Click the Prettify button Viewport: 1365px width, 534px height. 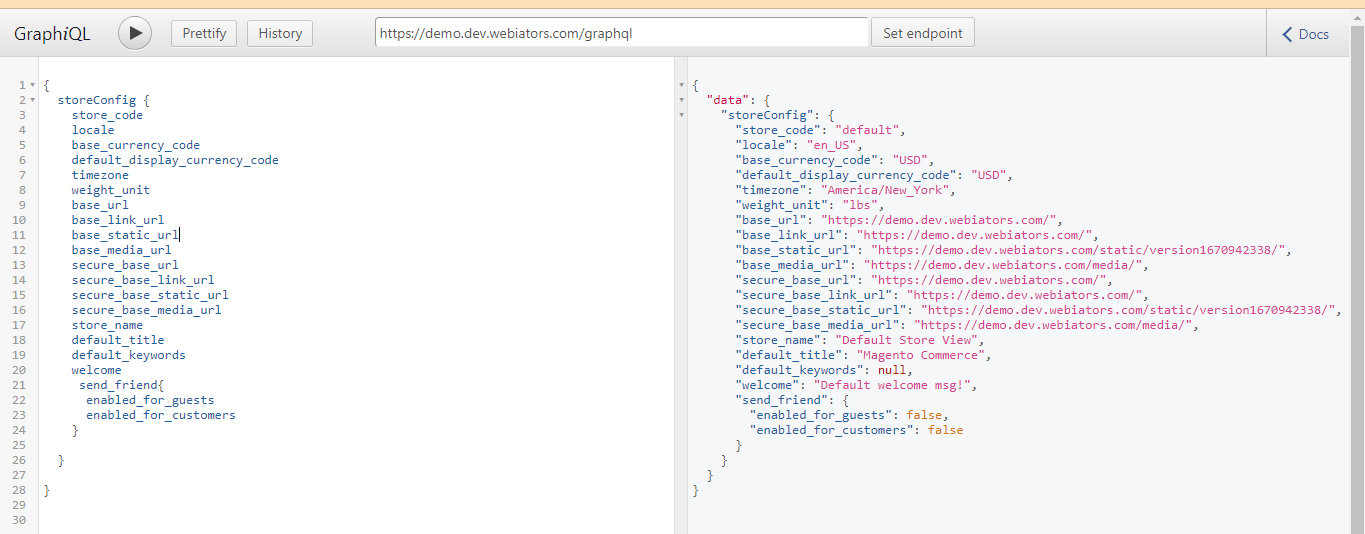pos(205,33)
